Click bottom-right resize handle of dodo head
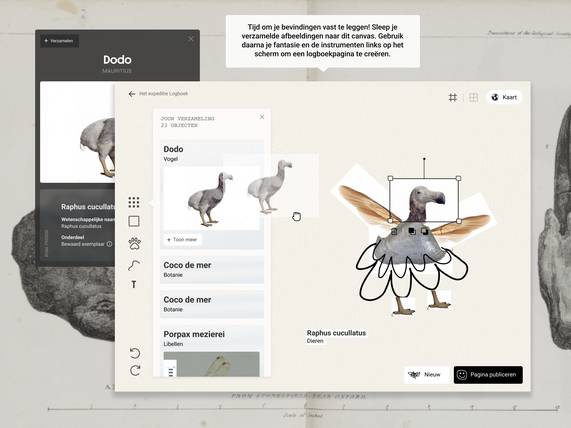Image resolution: width=571 pixels, height=428 pixels. pyautogui.click(x=458, y=221)
